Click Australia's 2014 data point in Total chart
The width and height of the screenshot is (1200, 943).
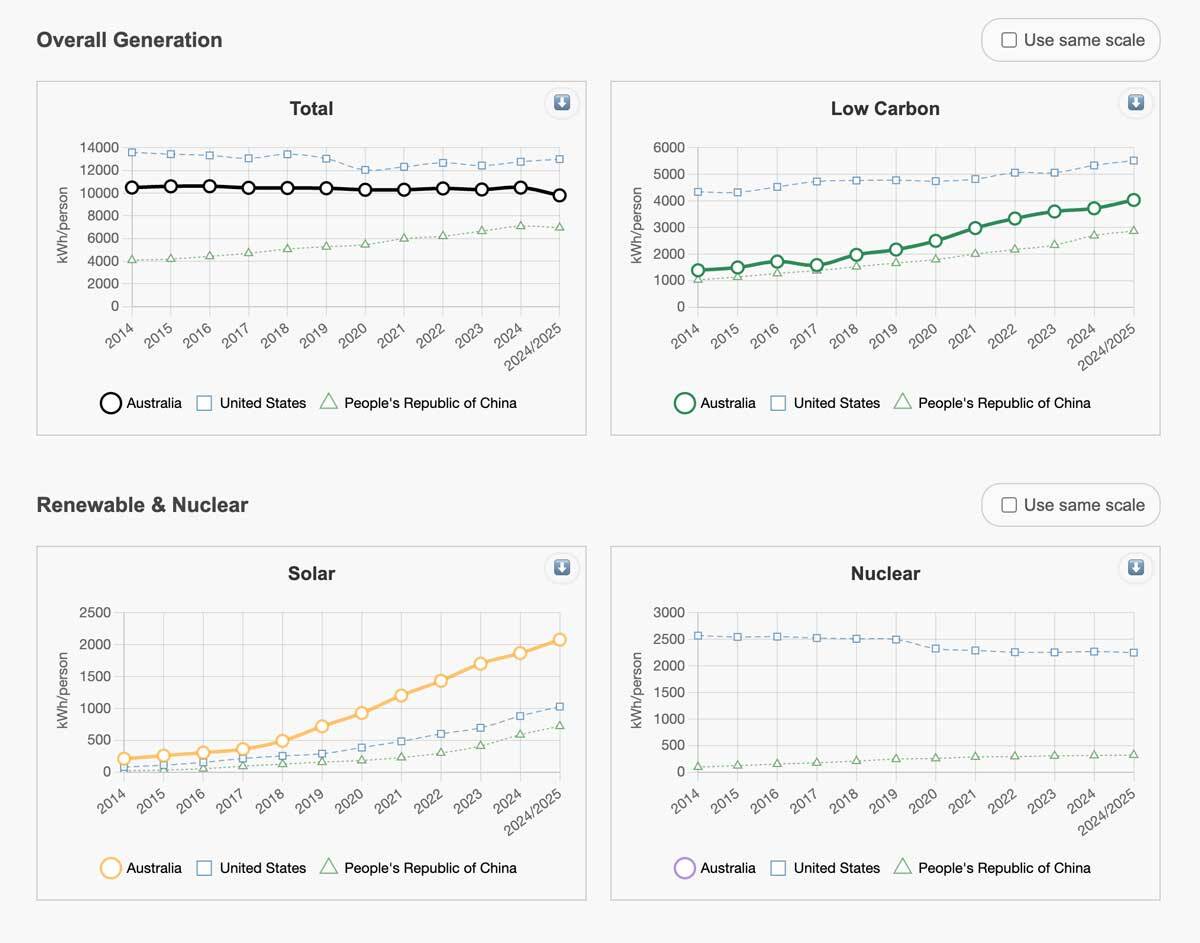[x=131, y=187]
